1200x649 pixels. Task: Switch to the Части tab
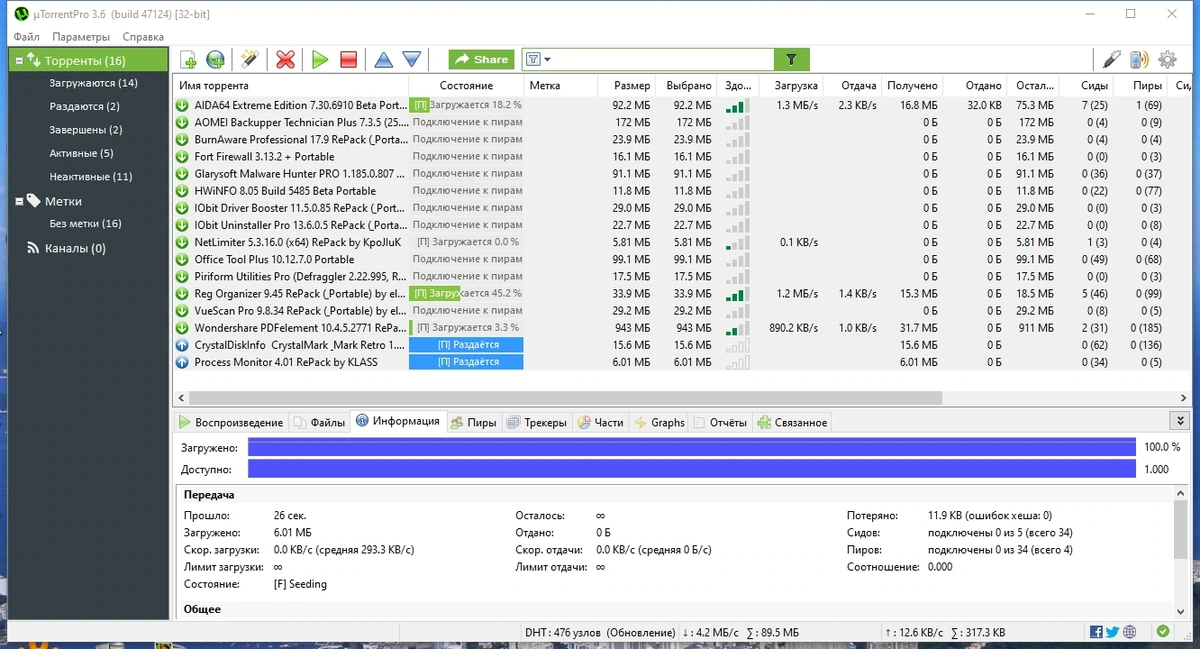pyautogui.click(x=600, y=422)
